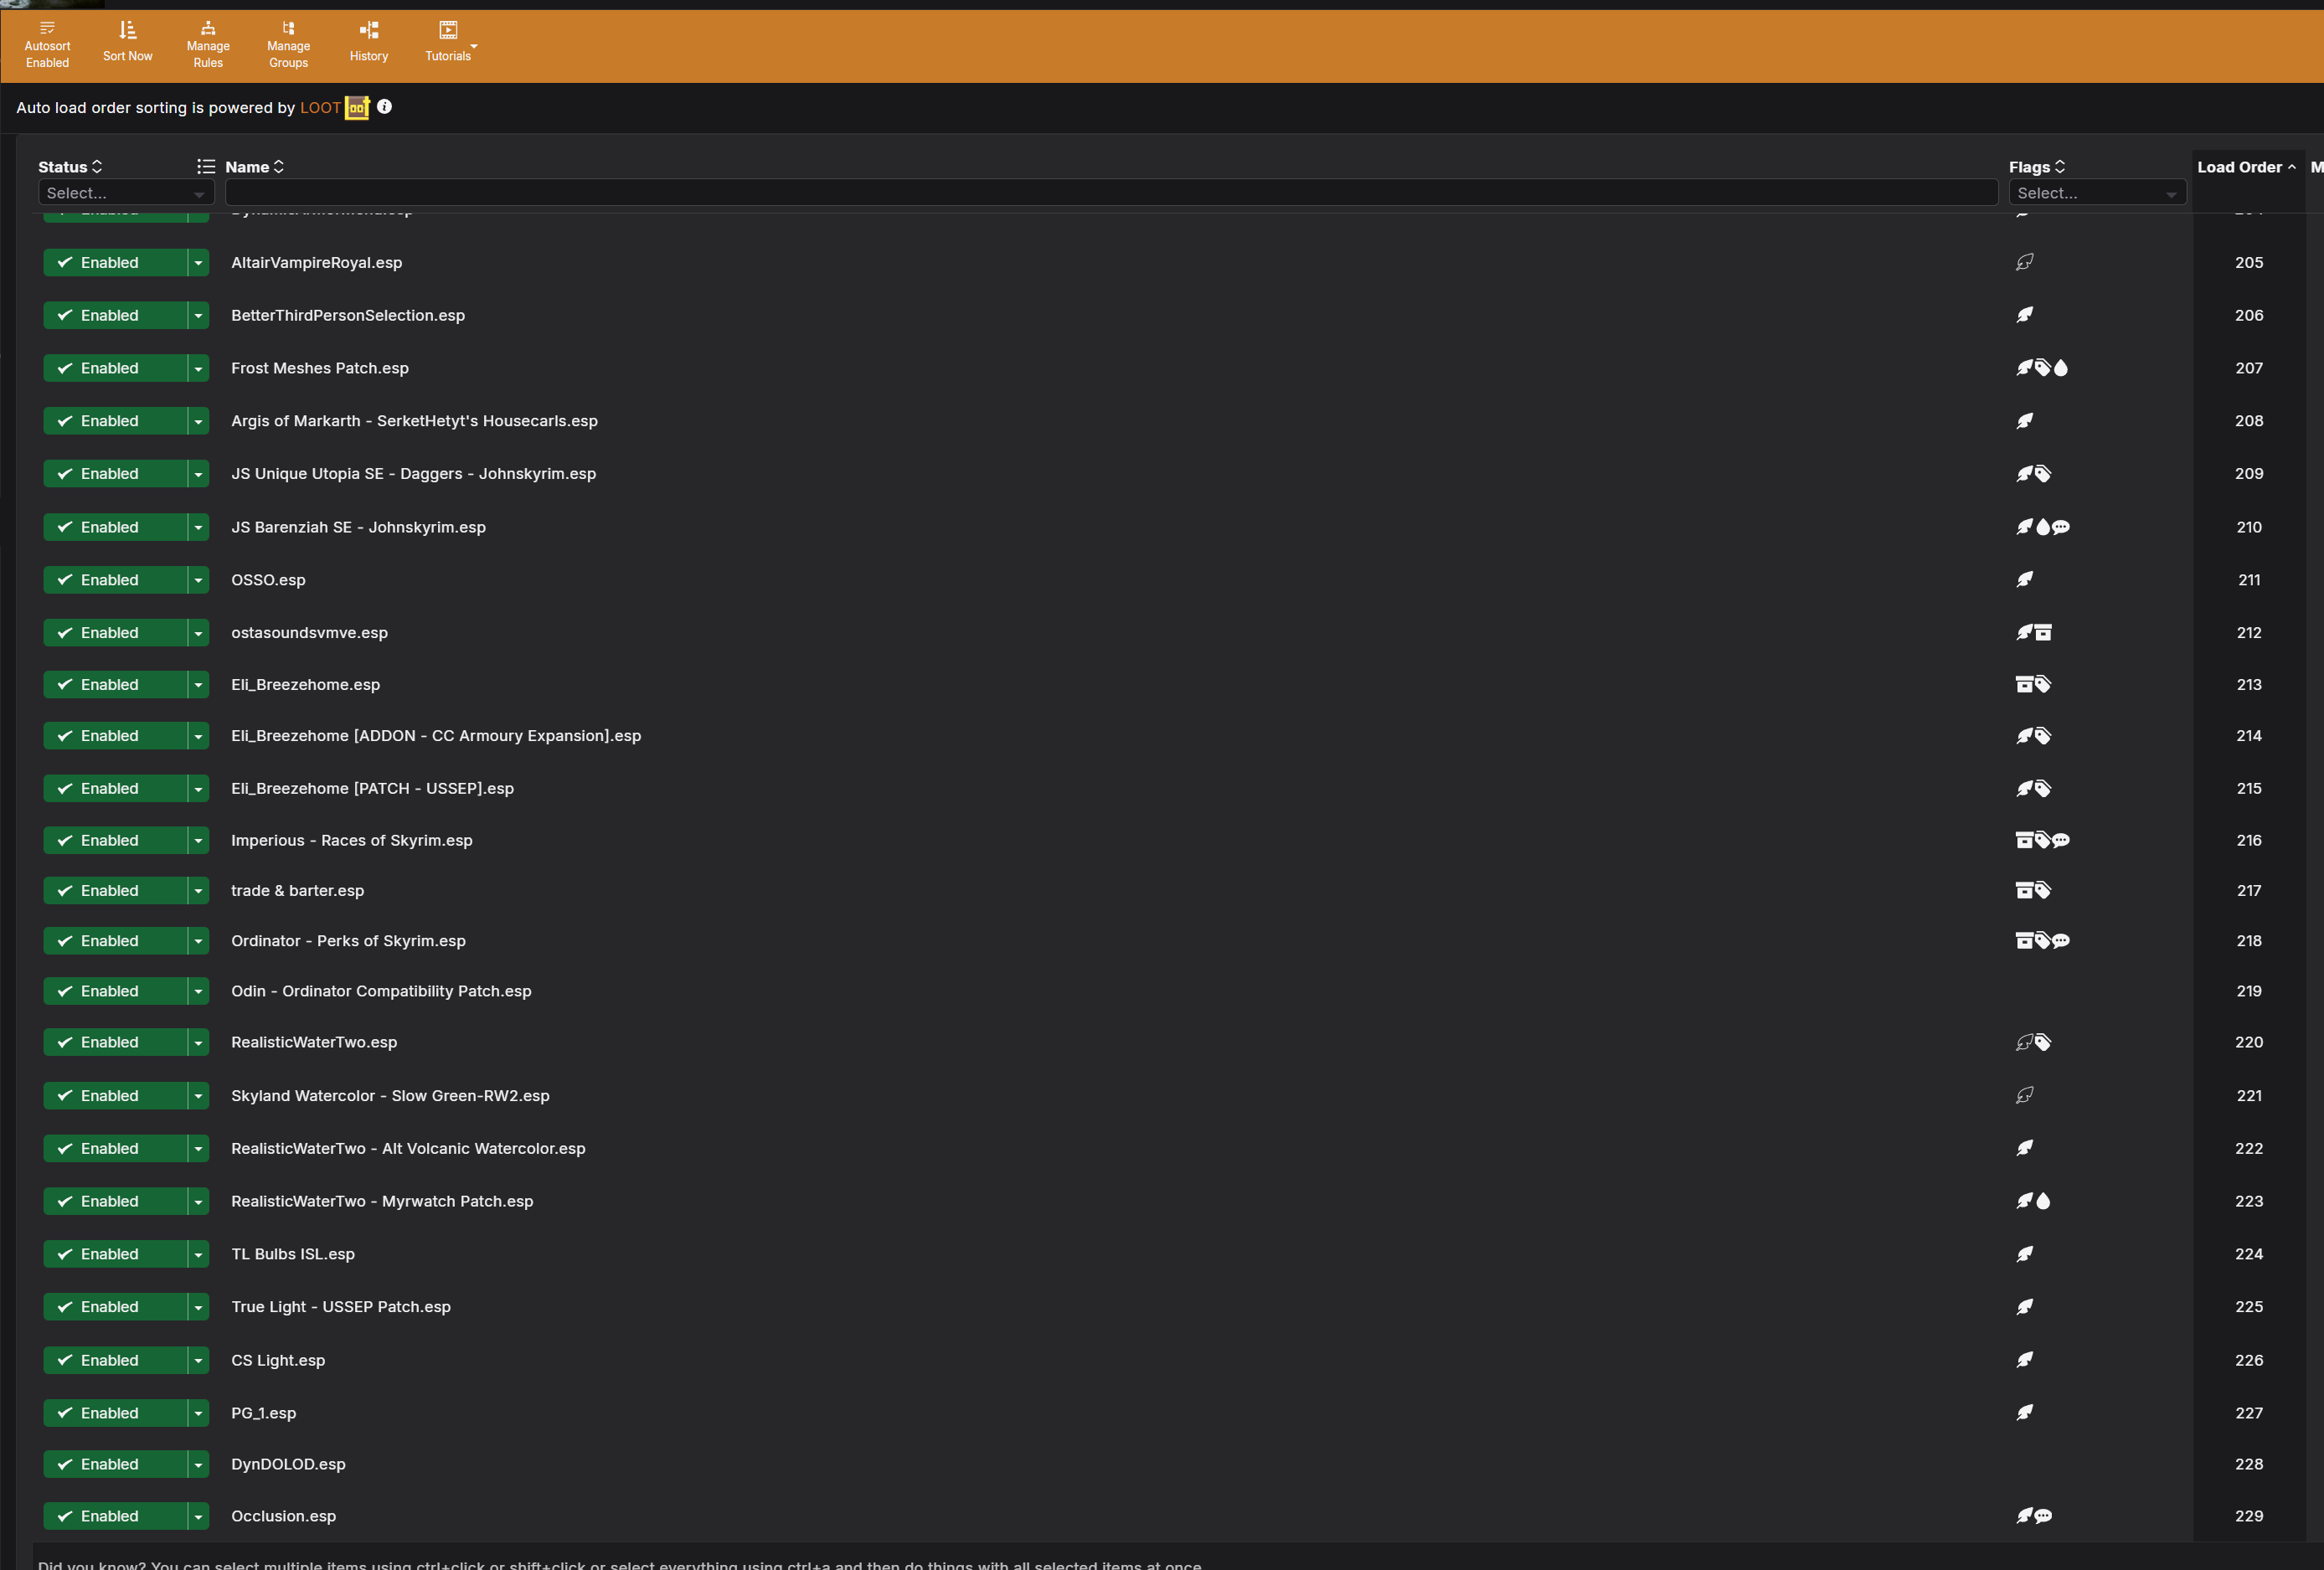Expand status arrow for Eli_Breezehome.esp

click(198, 685)
